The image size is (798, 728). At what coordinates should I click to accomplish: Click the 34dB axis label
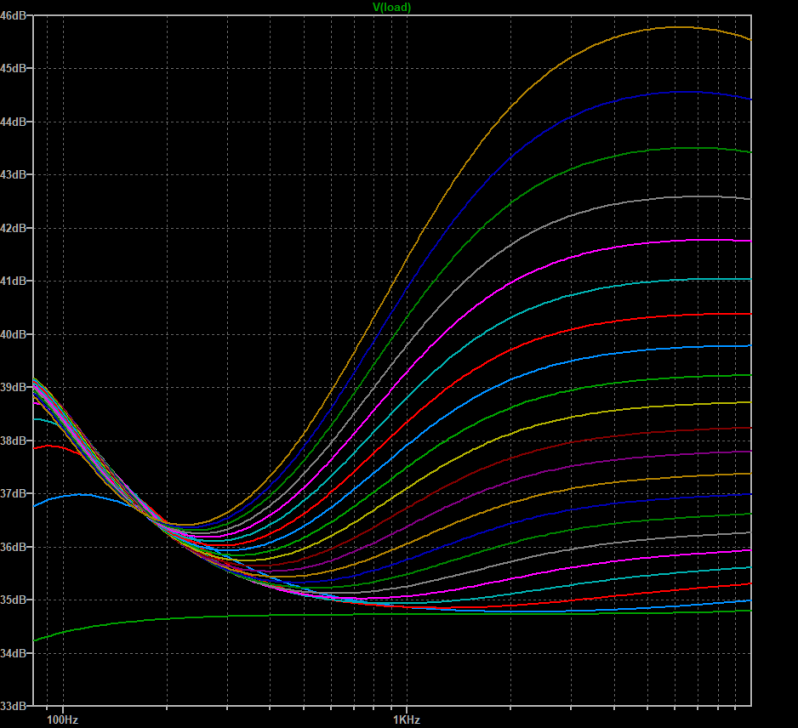coord(16,653)
